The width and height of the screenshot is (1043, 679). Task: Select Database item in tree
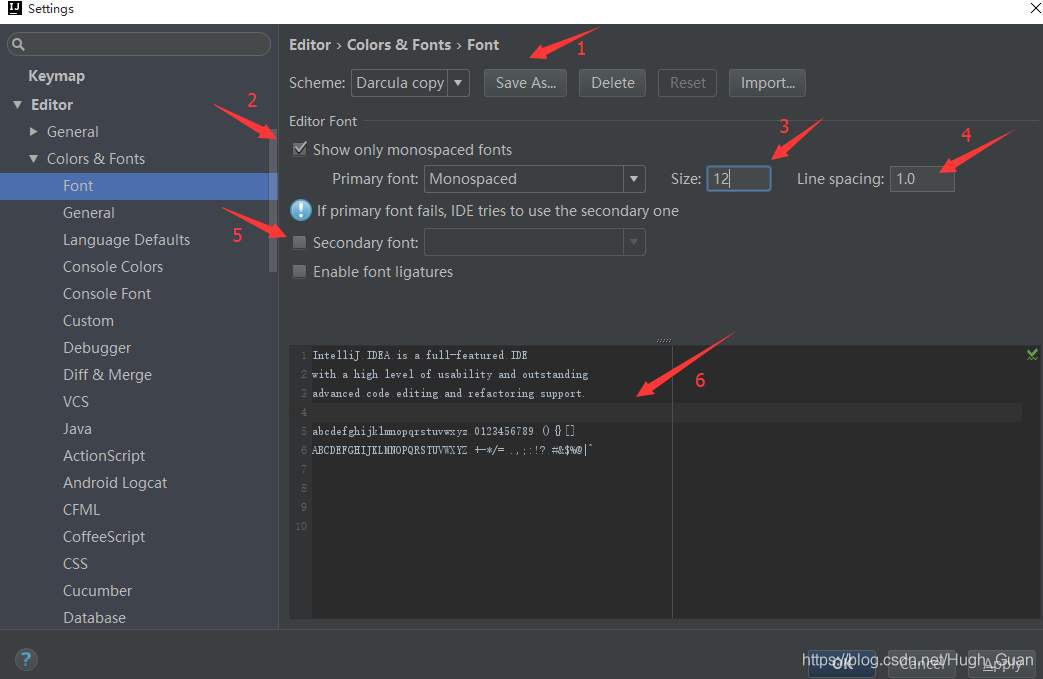pos(94,618)
